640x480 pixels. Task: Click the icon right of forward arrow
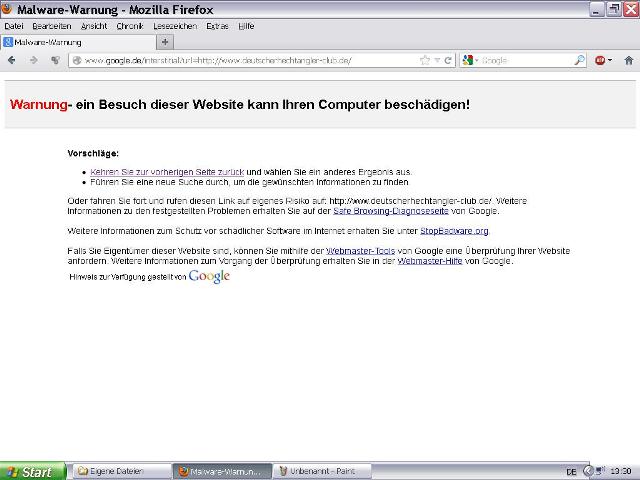click(x=55, y=60)
